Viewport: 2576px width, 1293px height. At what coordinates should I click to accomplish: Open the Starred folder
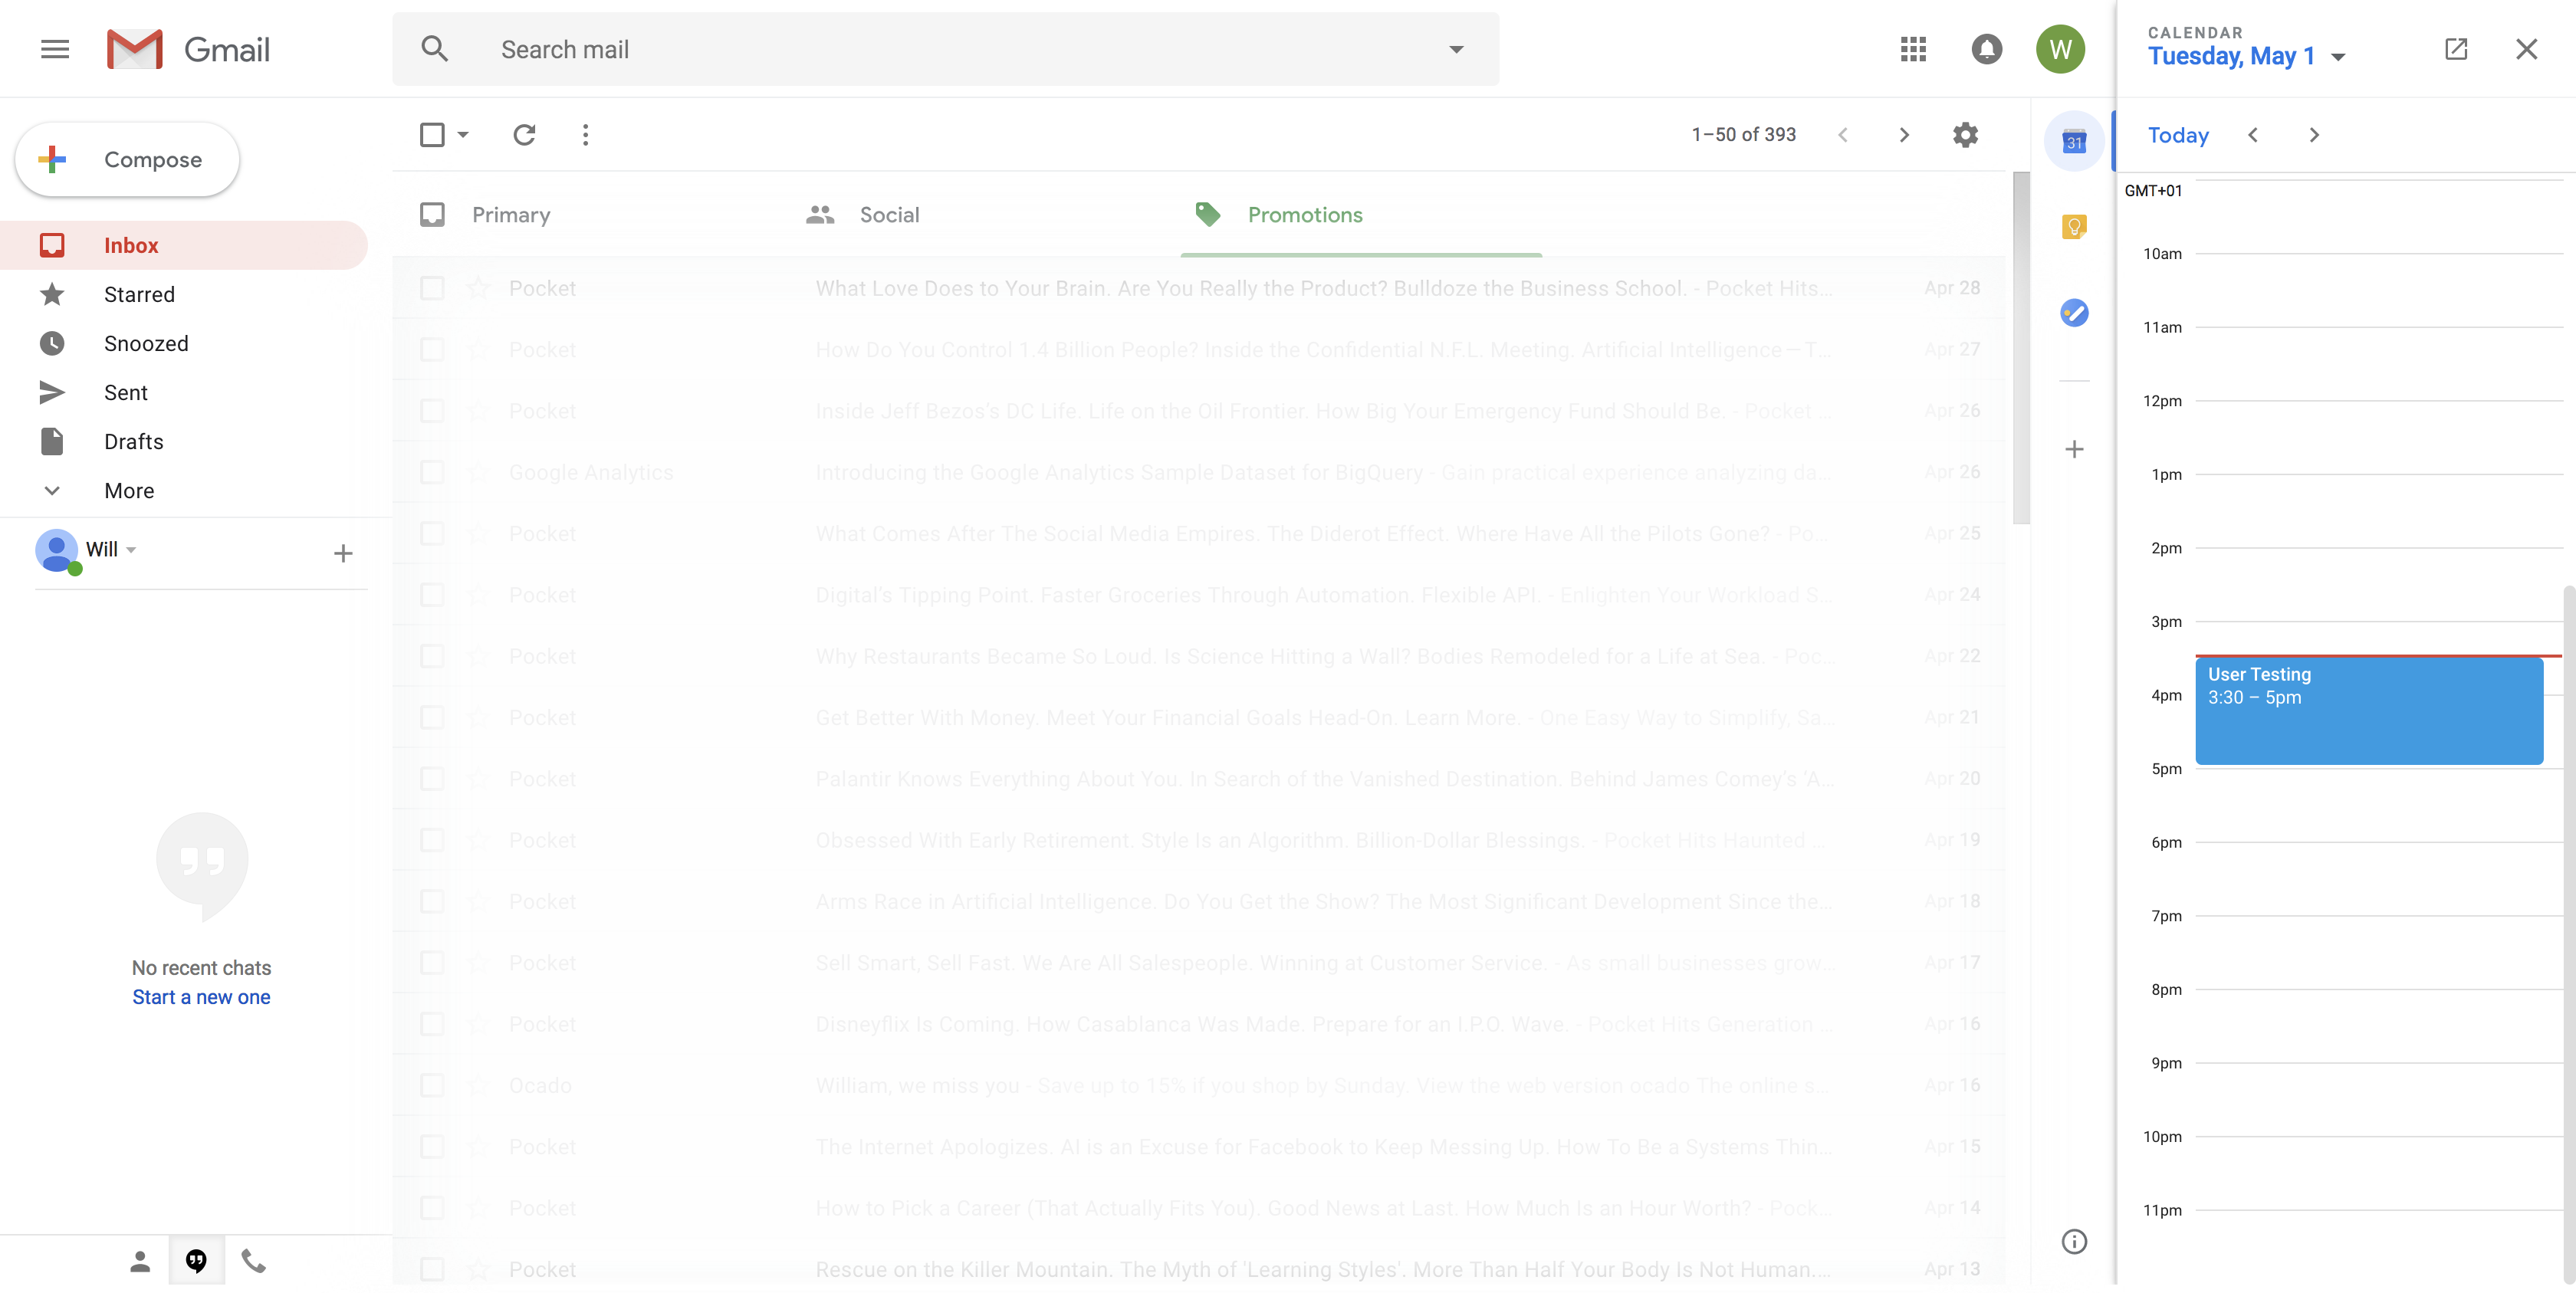pos(183,294)
